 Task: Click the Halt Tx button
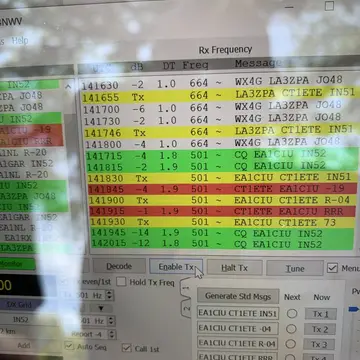235,268
